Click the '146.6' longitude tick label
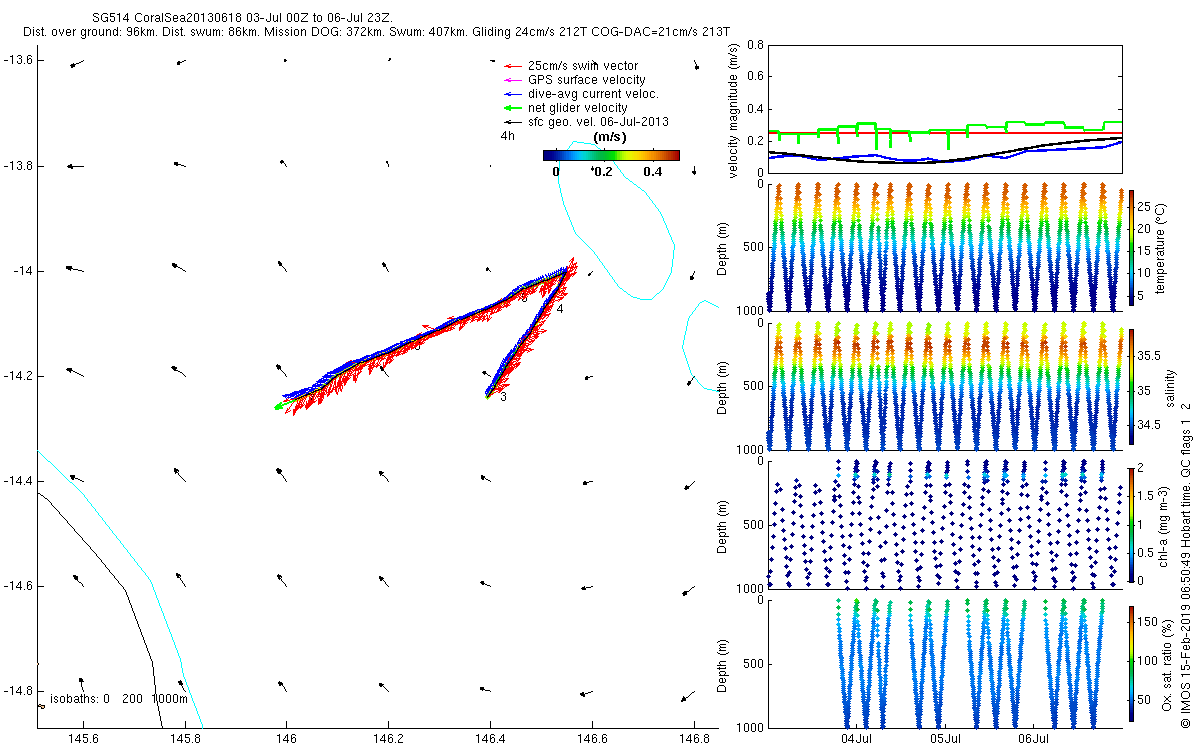 coord(592,739)
